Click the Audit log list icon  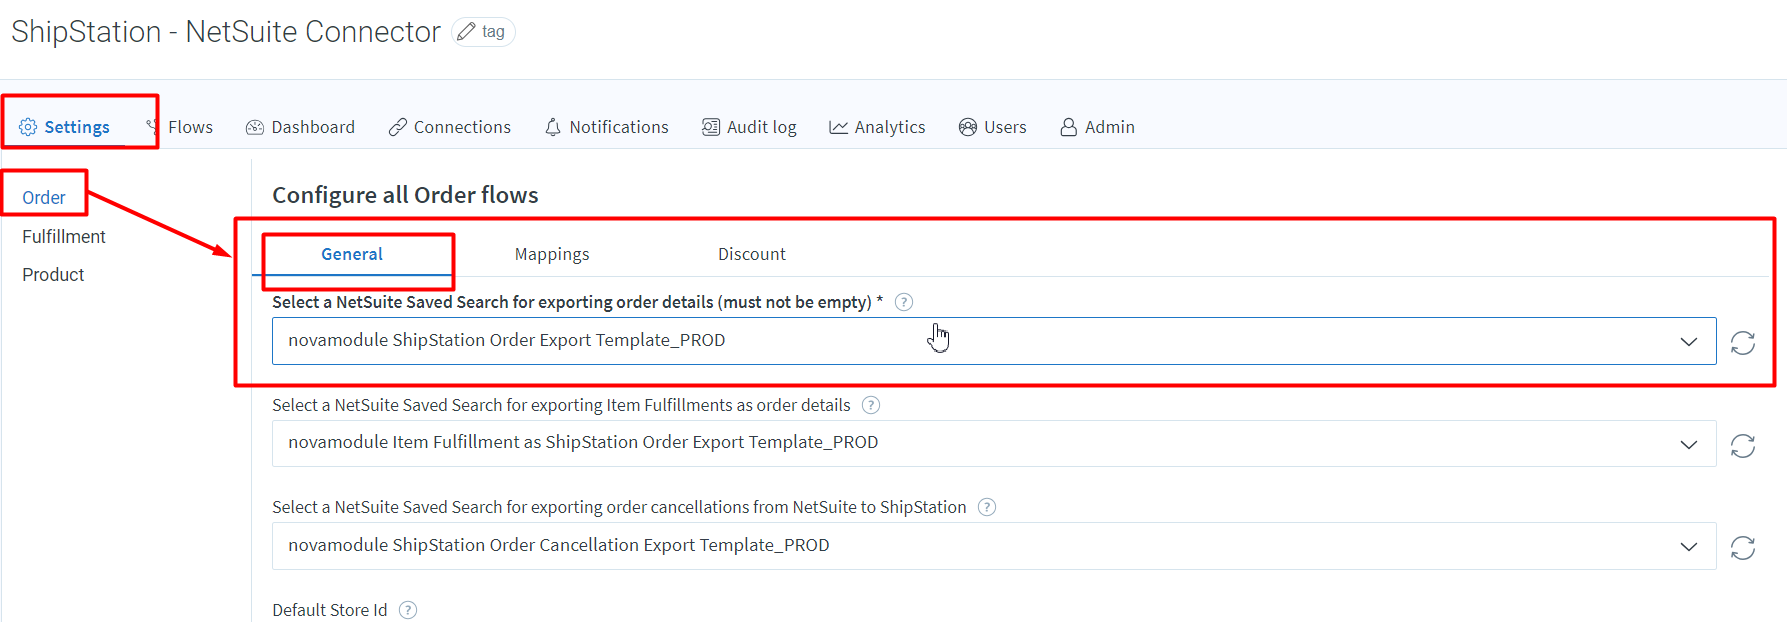click(x=711, y=127)
